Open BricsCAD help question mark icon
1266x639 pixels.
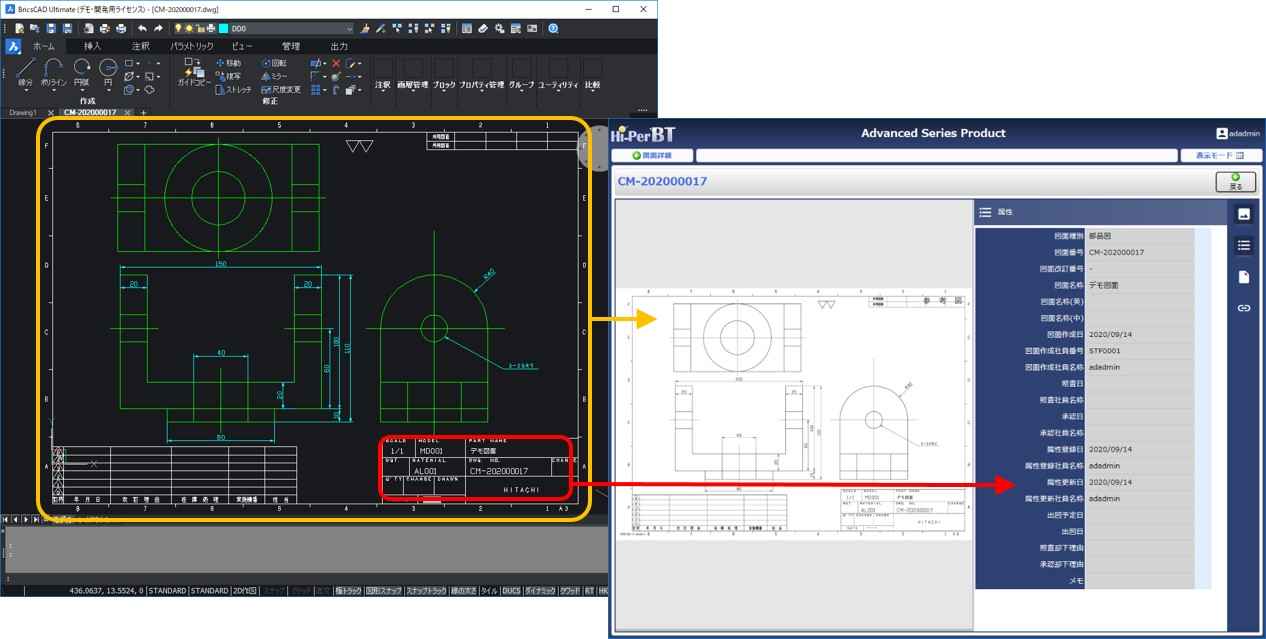click(553, 29)
